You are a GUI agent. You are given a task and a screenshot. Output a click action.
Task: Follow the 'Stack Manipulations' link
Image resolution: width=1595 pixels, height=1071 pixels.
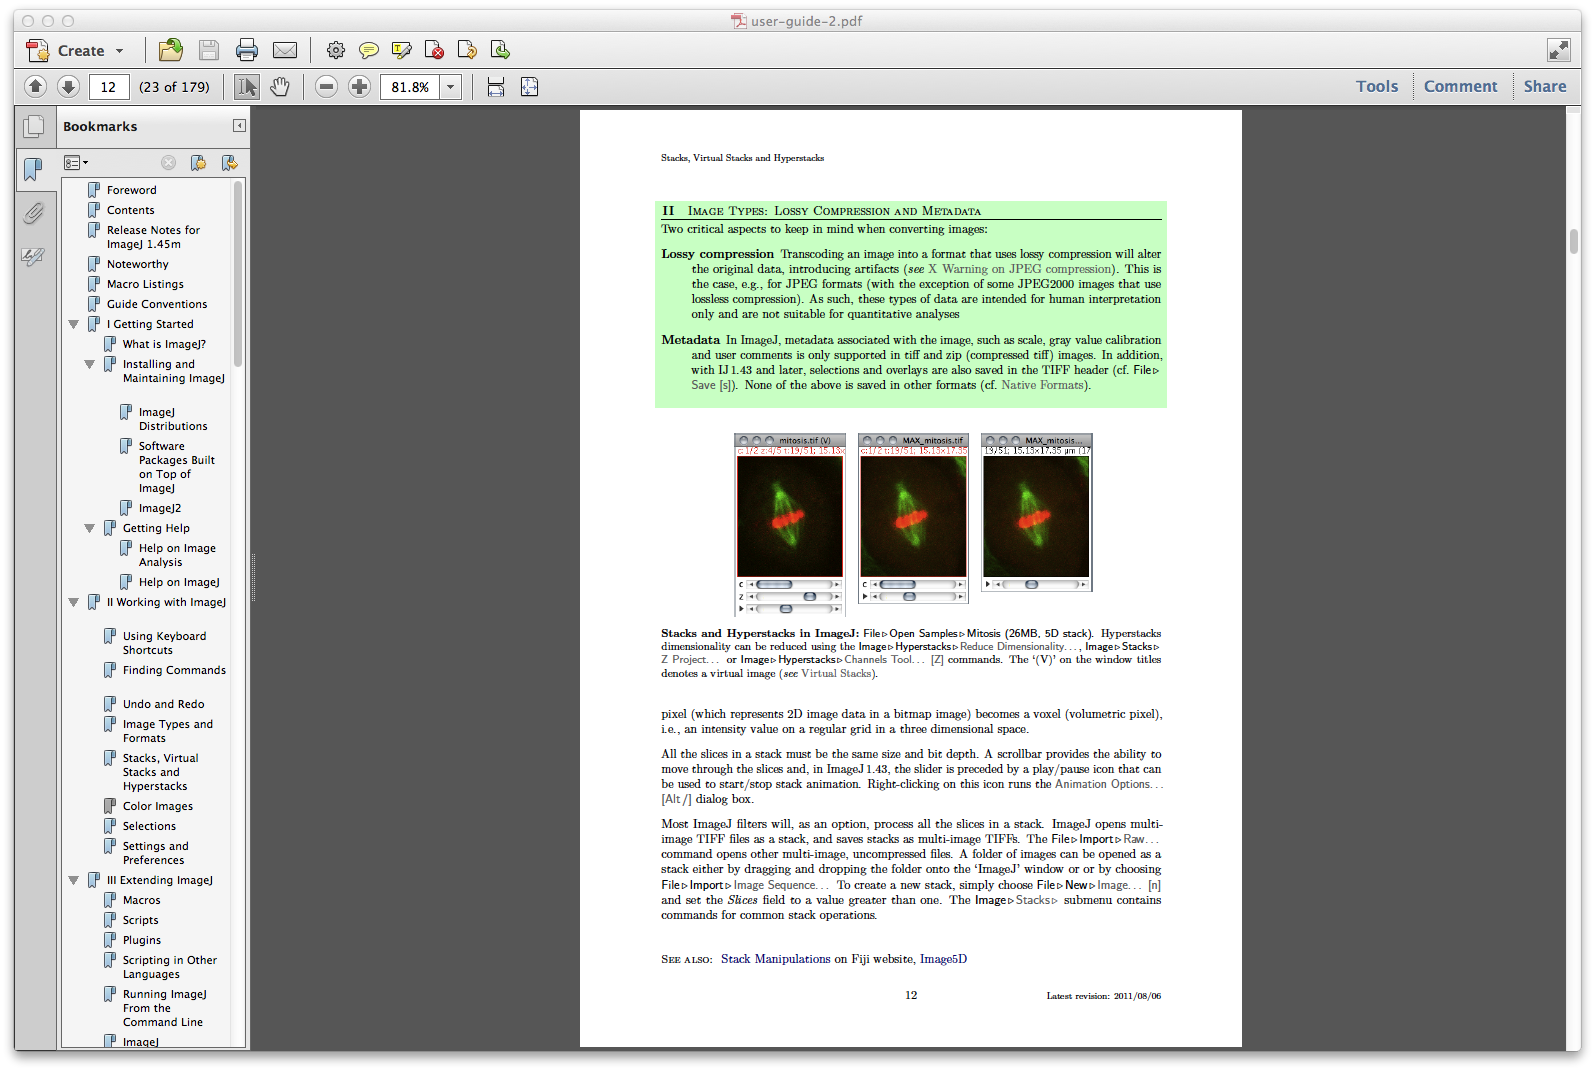coord(775,959)
